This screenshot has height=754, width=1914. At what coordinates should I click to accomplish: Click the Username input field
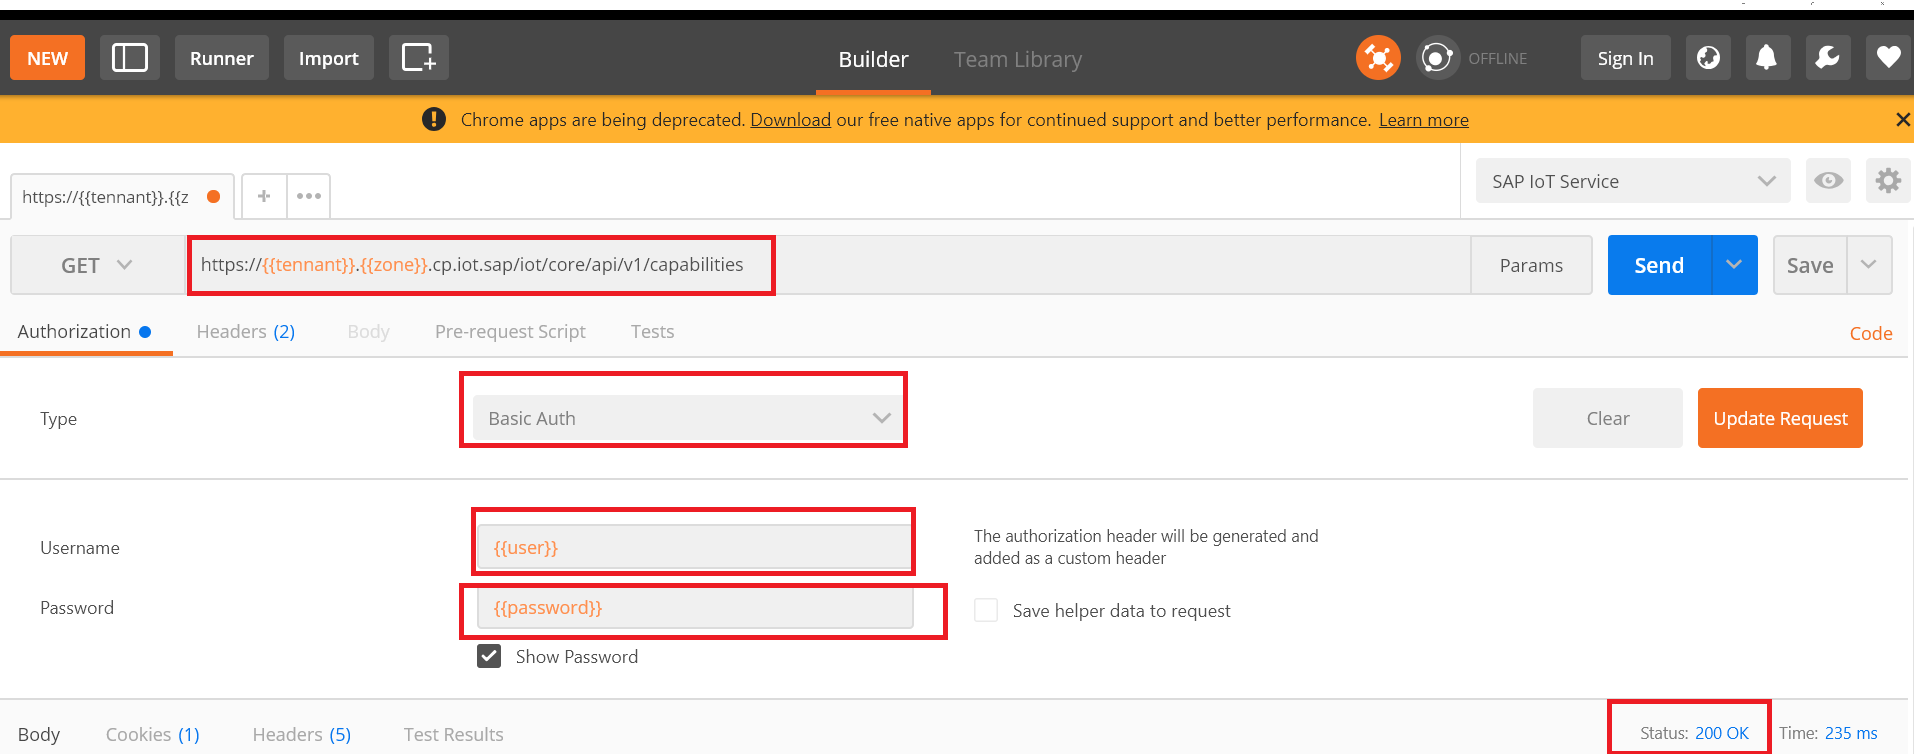(x=694, y=547)
